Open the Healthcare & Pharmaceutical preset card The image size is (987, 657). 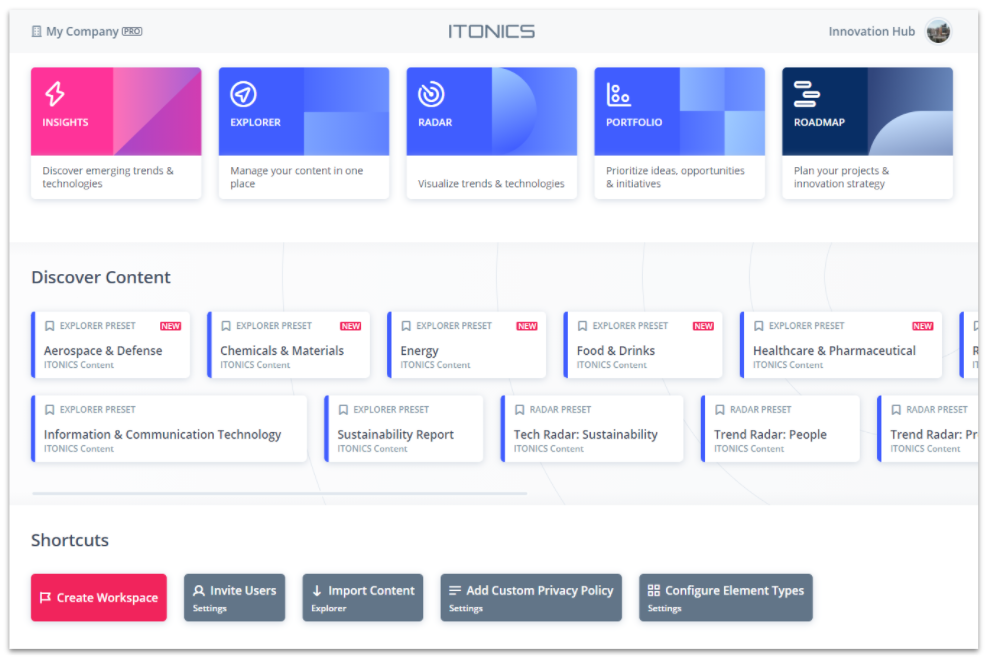pyautogui.click(x=842, y=345)
